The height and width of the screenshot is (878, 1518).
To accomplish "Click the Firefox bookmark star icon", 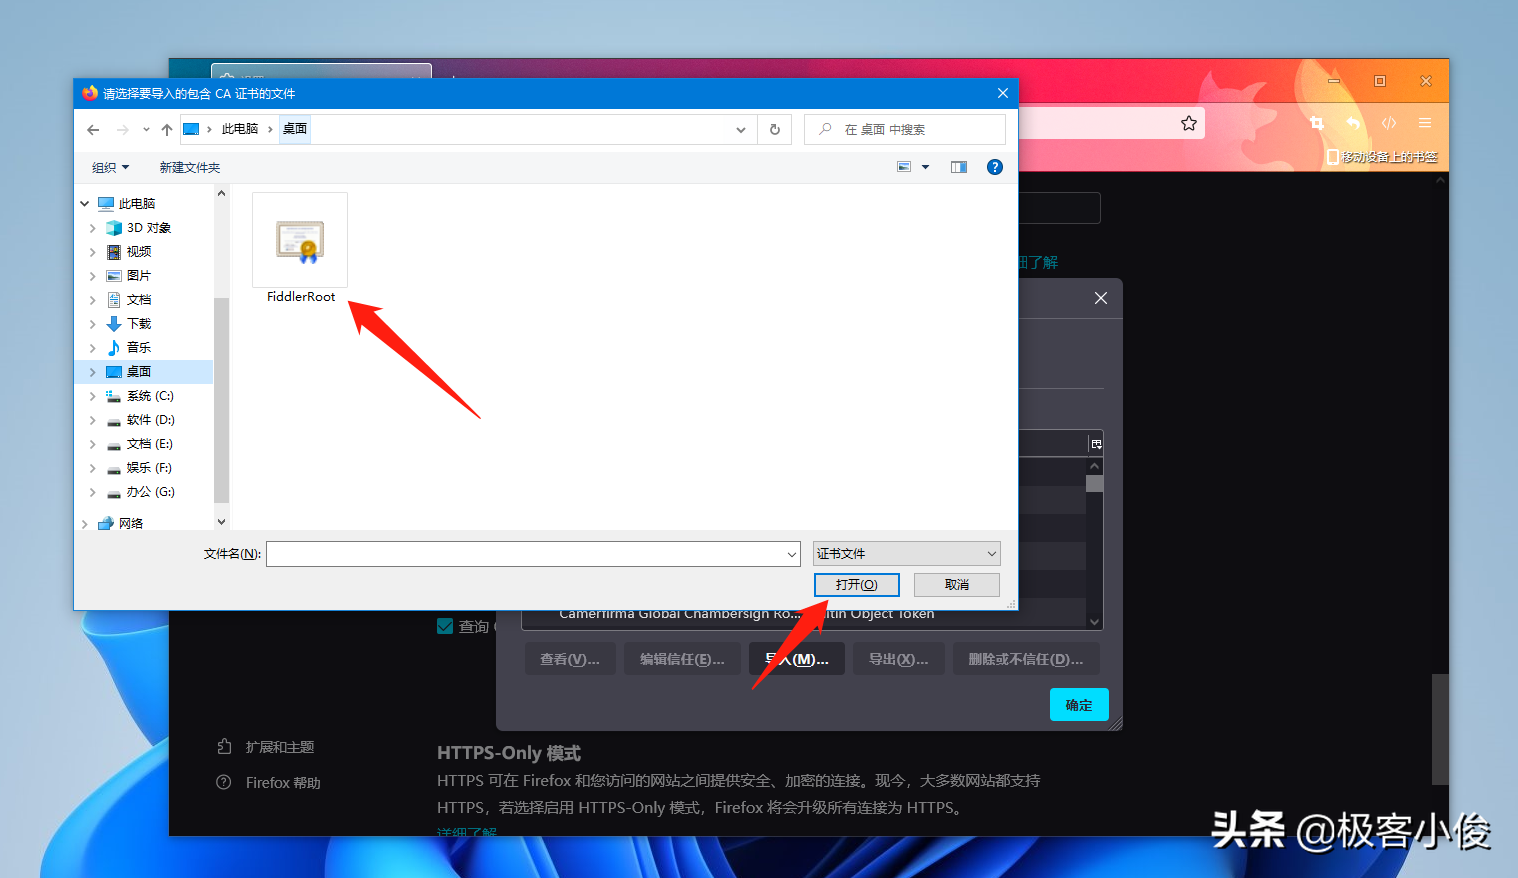I will (1189, 123).
